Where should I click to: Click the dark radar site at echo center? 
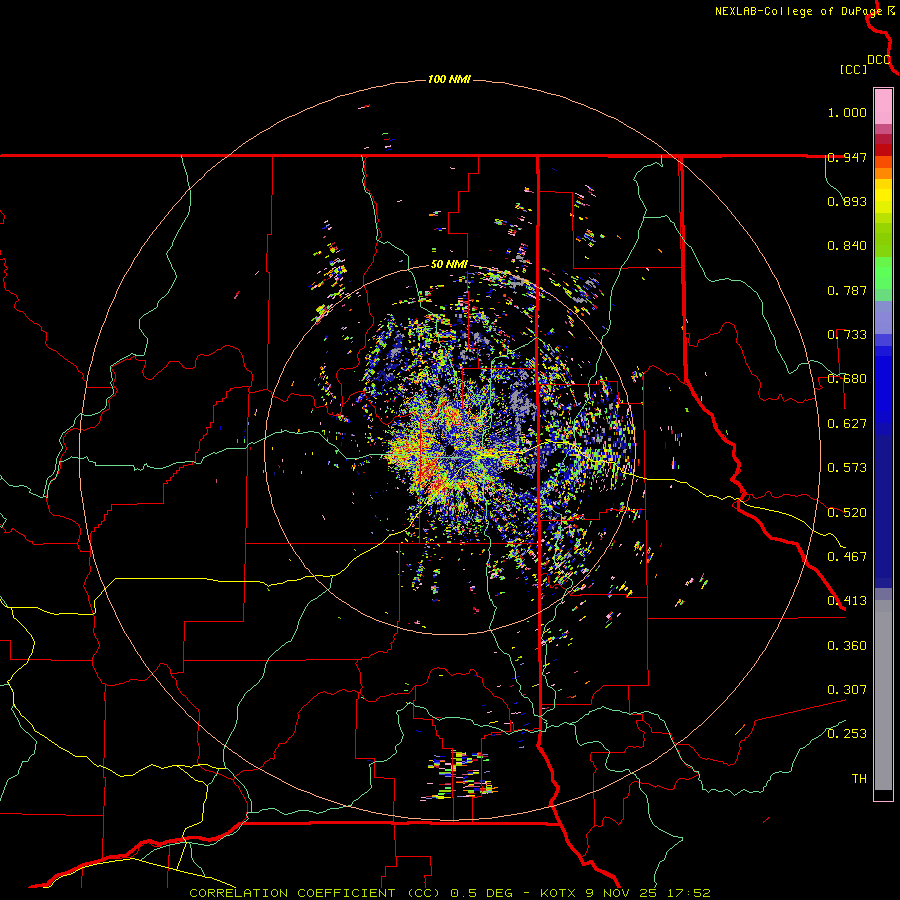[x=449, y=449]
